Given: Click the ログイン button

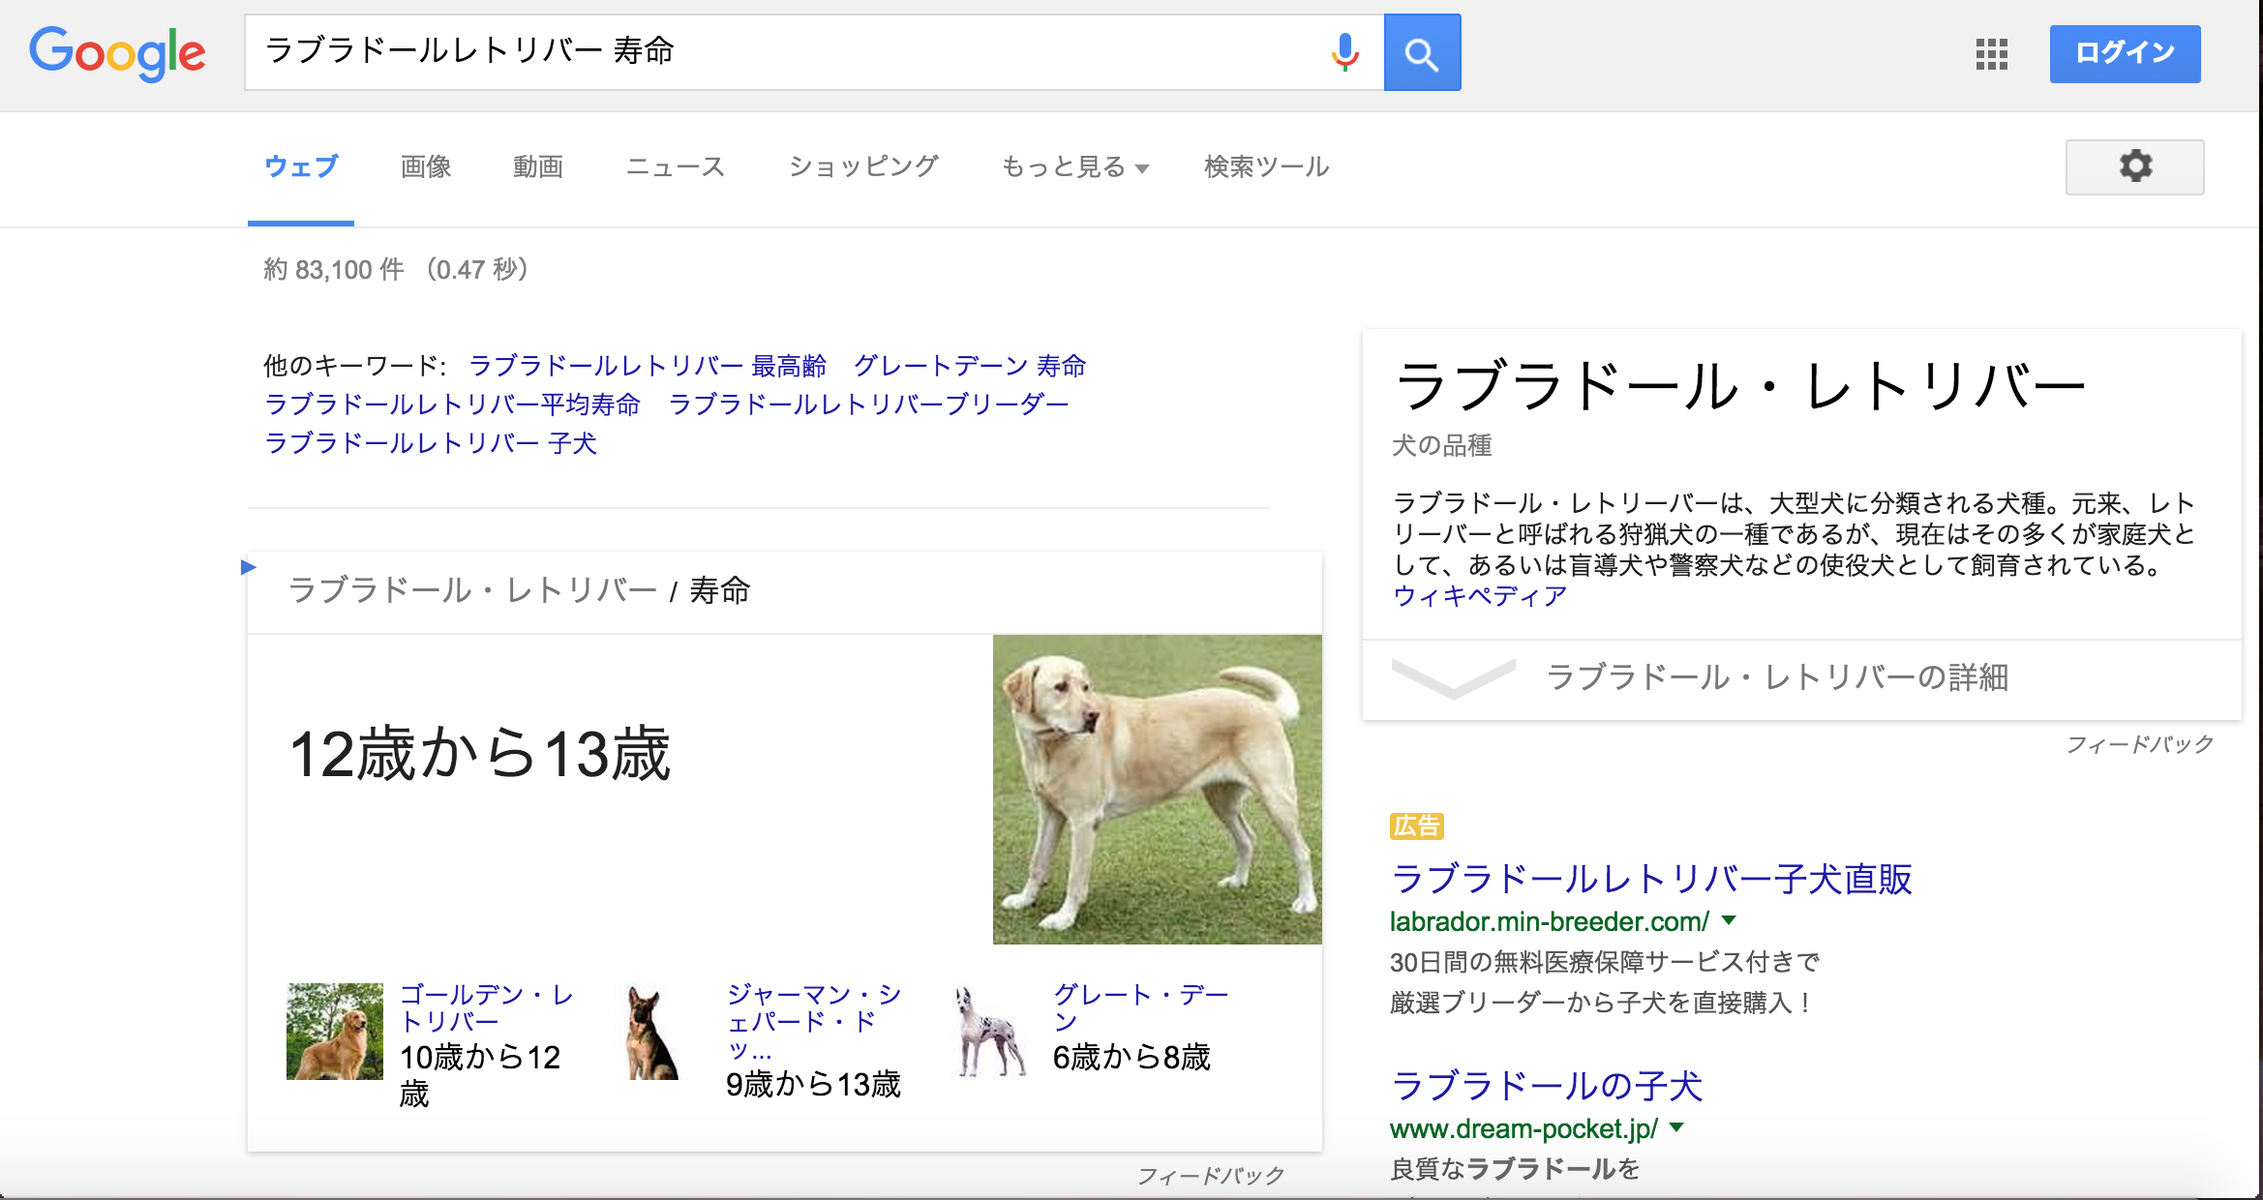Looking at the screenshot, I should [2124, 53].
